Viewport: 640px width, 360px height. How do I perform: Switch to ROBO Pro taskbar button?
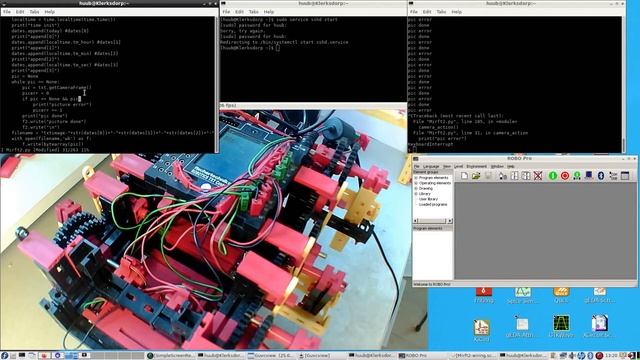tap(422, 356)
